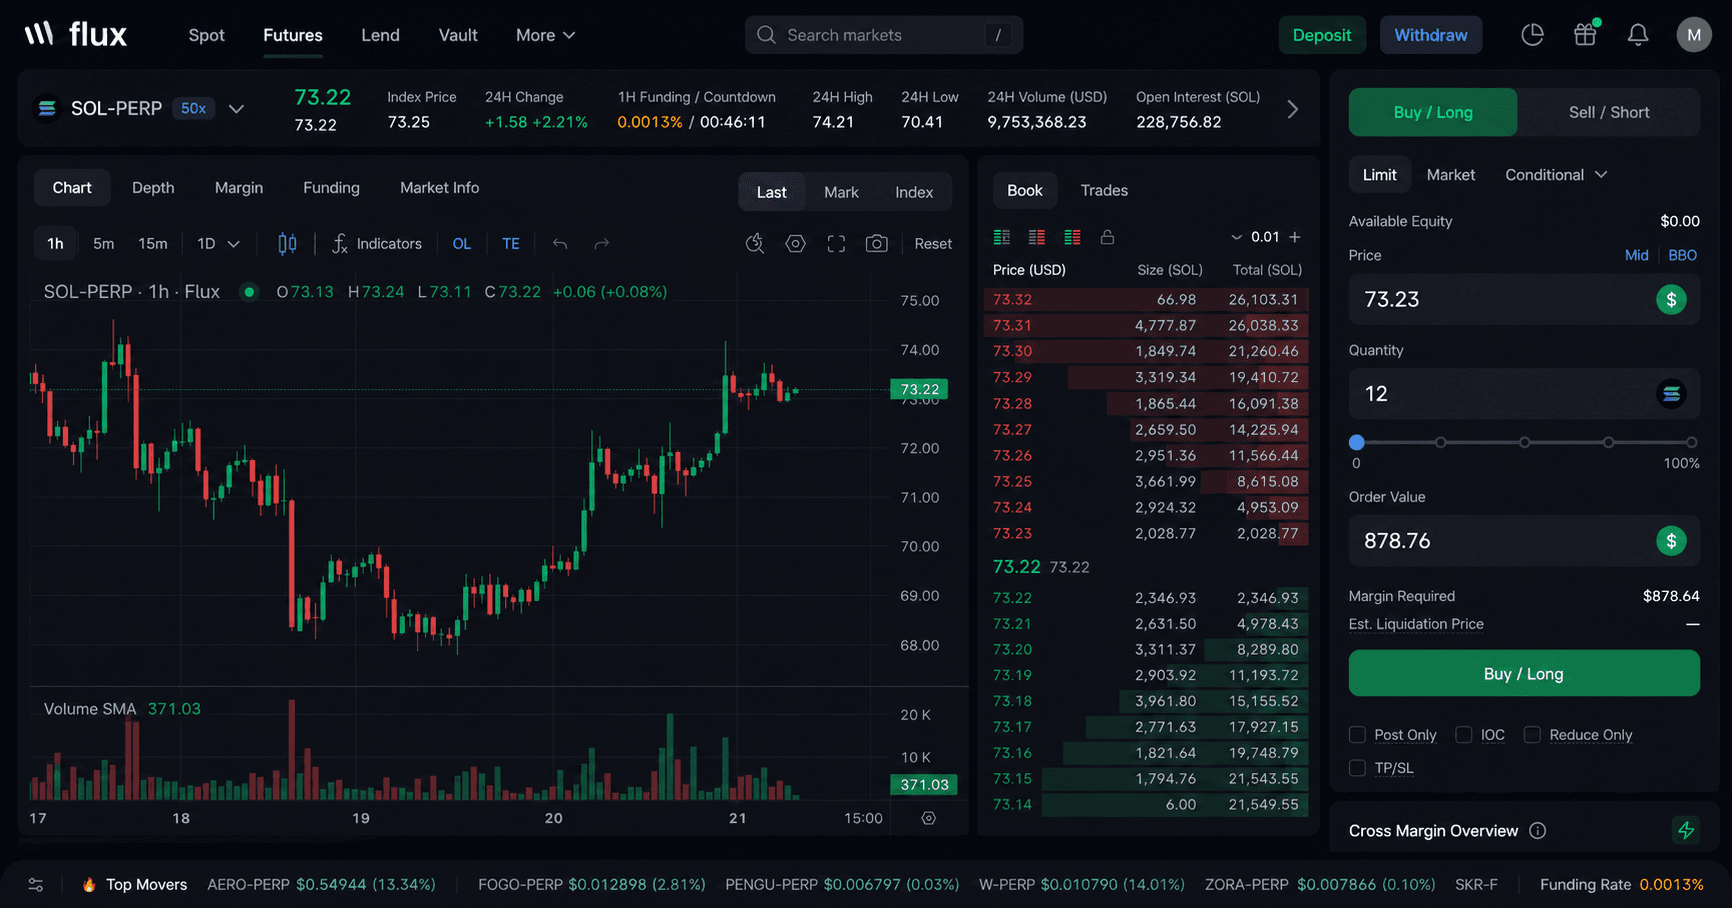
Task: Open the rewards gift icon
Action: pos(1585,35)
